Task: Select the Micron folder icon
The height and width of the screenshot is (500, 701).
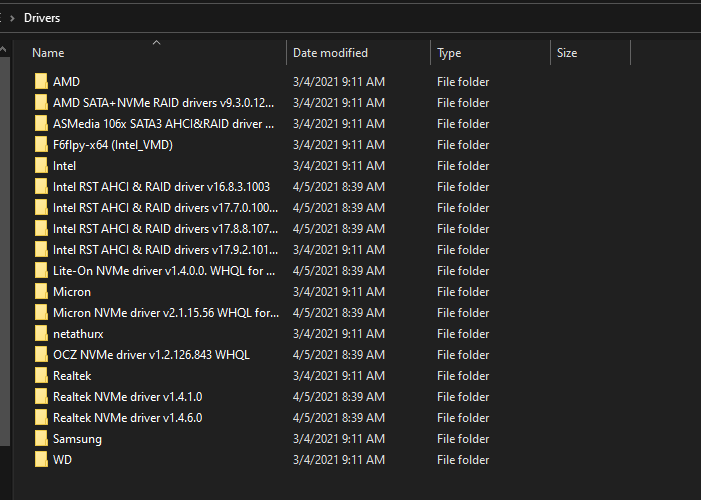Action: (x=41, y=292)
